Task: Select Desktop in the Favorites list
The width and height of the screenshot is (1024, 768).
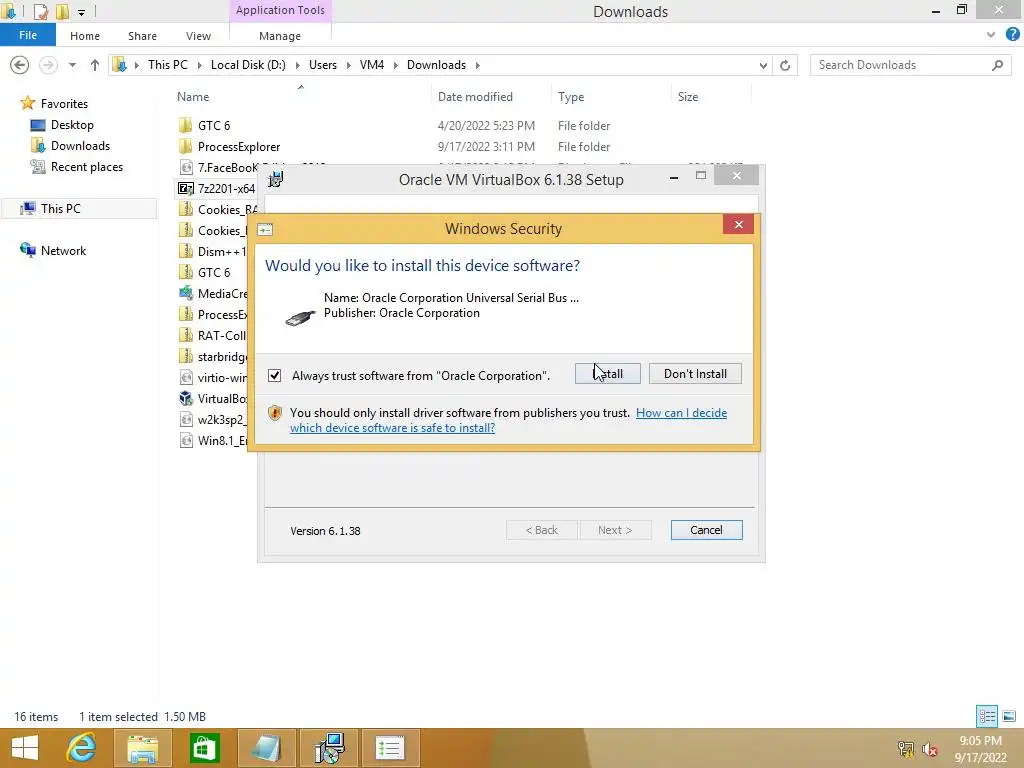Action: [x=72, y=125]
